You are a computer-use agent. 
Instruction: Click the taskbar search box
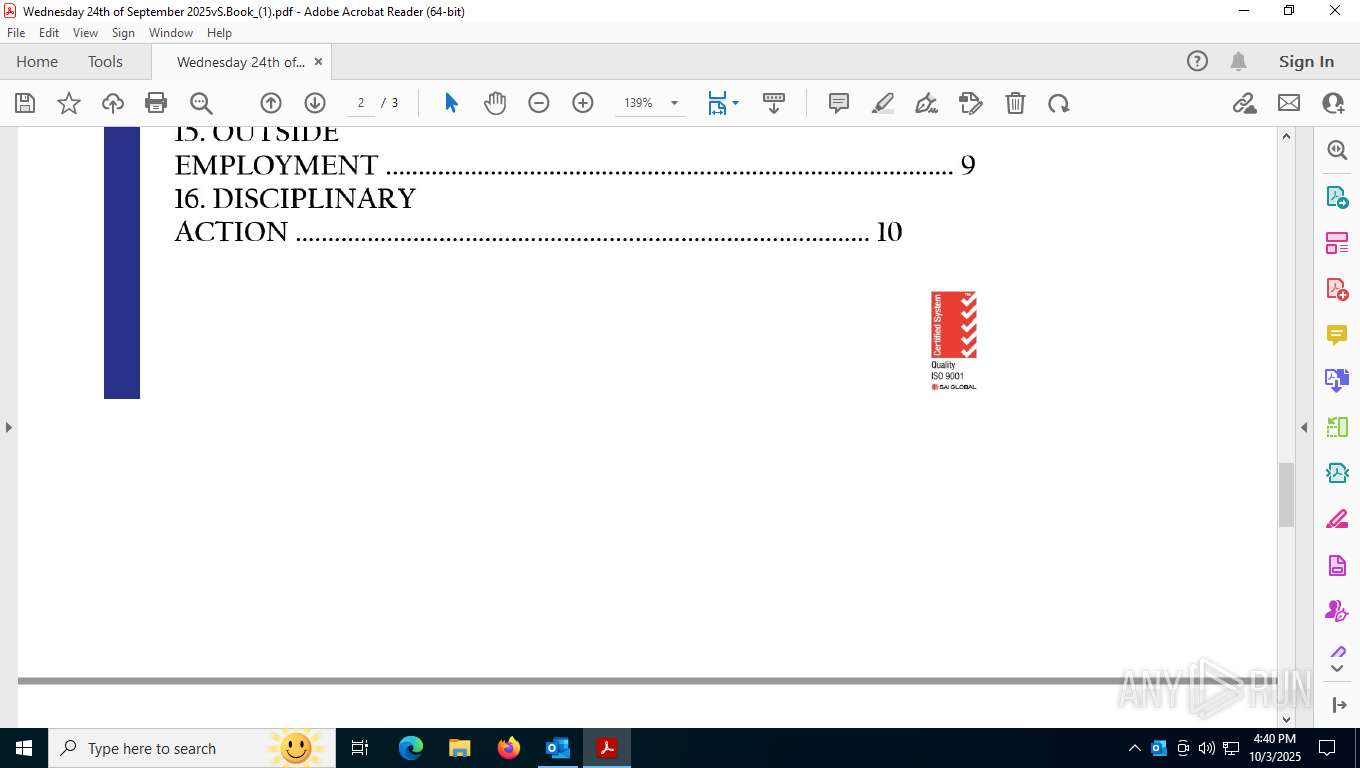pyautogui.click(x=192, y=748)
